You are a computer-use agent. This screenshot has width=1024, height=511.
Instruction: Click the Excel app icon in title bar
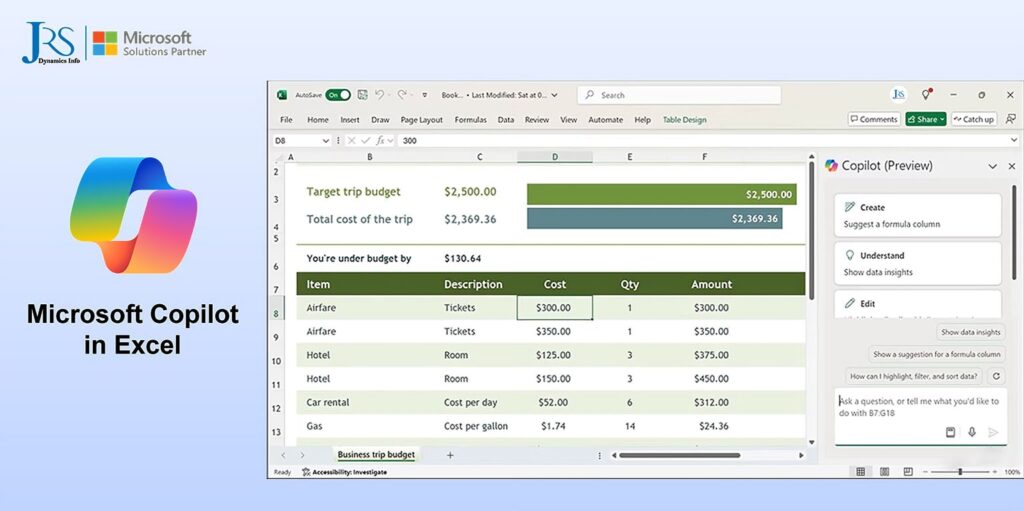click(x=282, y=95)
